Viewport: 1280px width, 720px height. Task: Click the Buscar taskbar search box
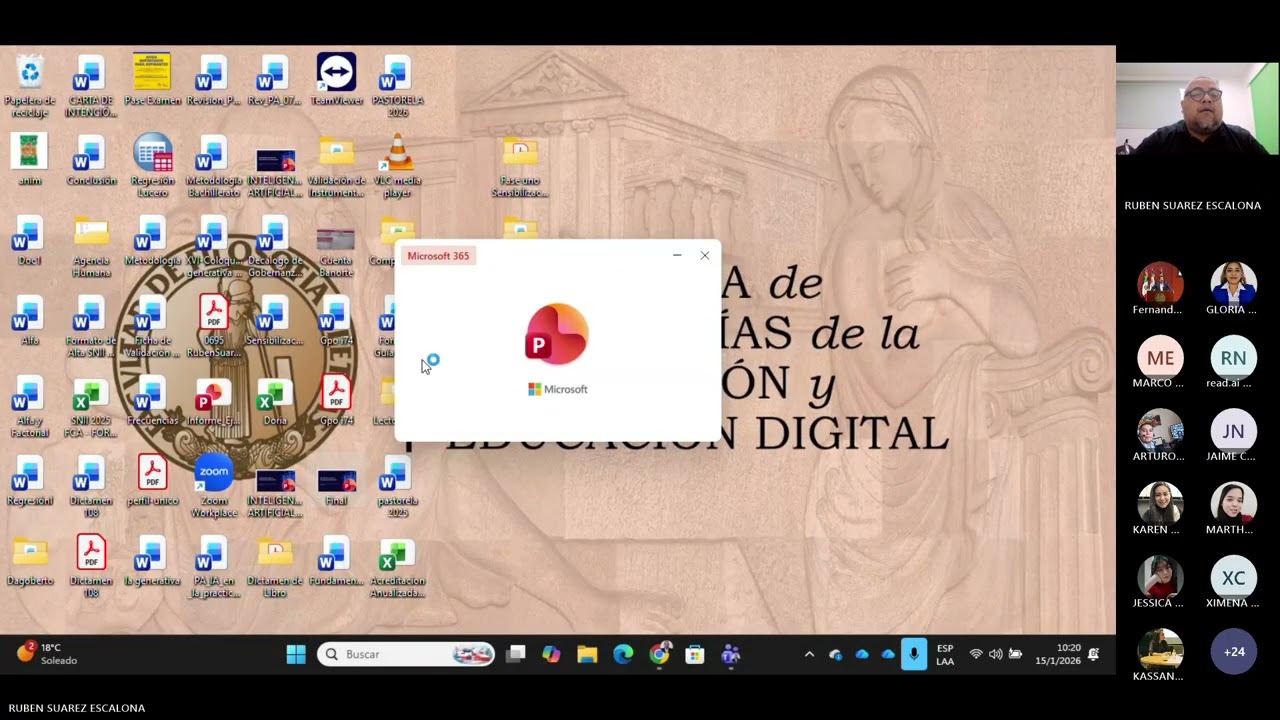coord(405,654)
